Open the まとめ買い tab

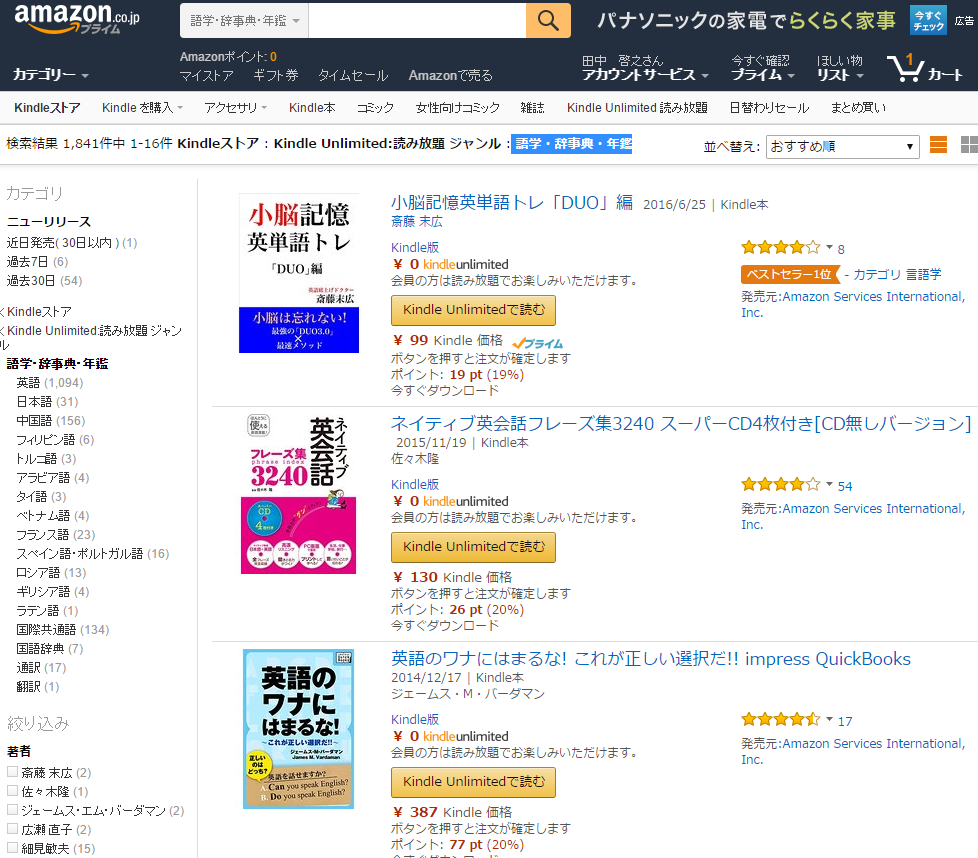click(858, 108)
